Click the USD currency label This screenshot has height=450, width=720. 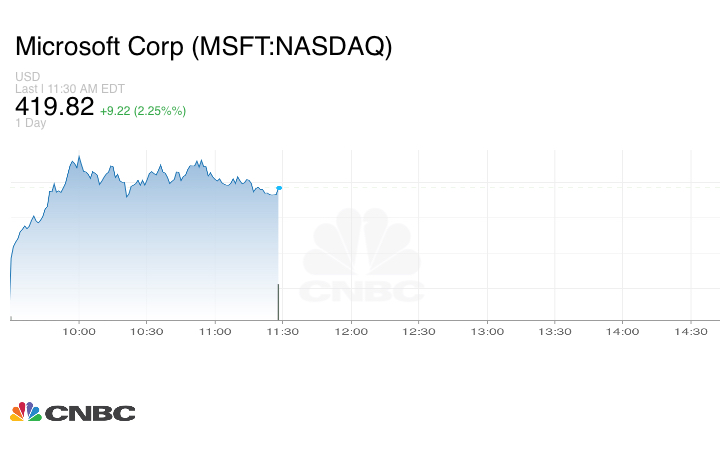tap(26, 77)
